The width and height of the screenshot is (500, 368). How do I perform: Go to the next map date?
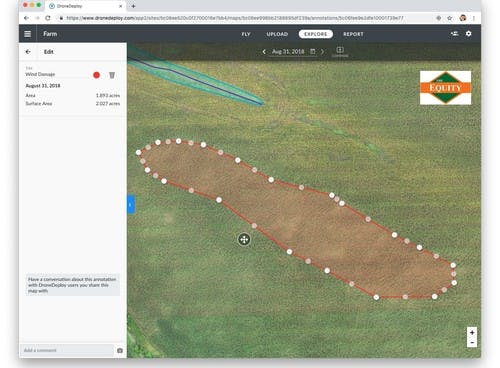click(x=322, y=52)
